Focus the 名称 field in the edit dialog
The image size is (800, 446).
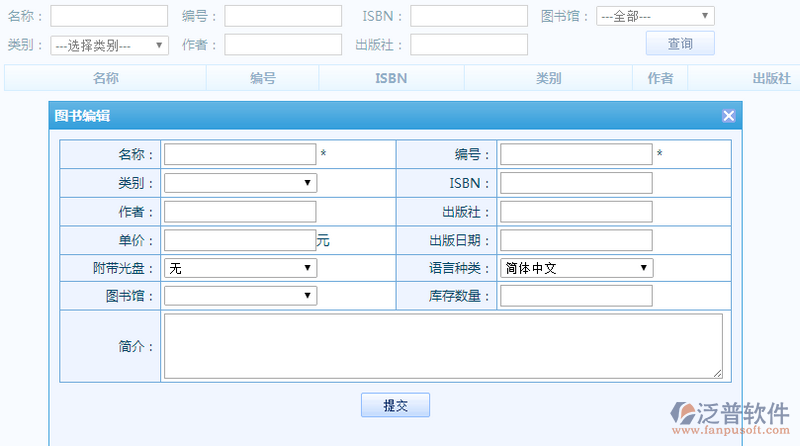coord(240,154)
